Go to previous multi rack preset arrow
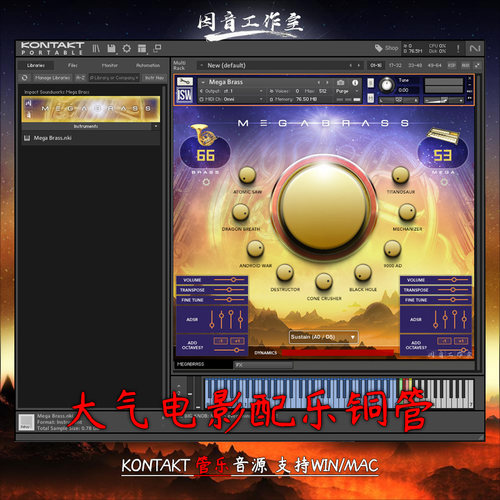This screenshot has height=500, width=500. [x=350, y=66]
